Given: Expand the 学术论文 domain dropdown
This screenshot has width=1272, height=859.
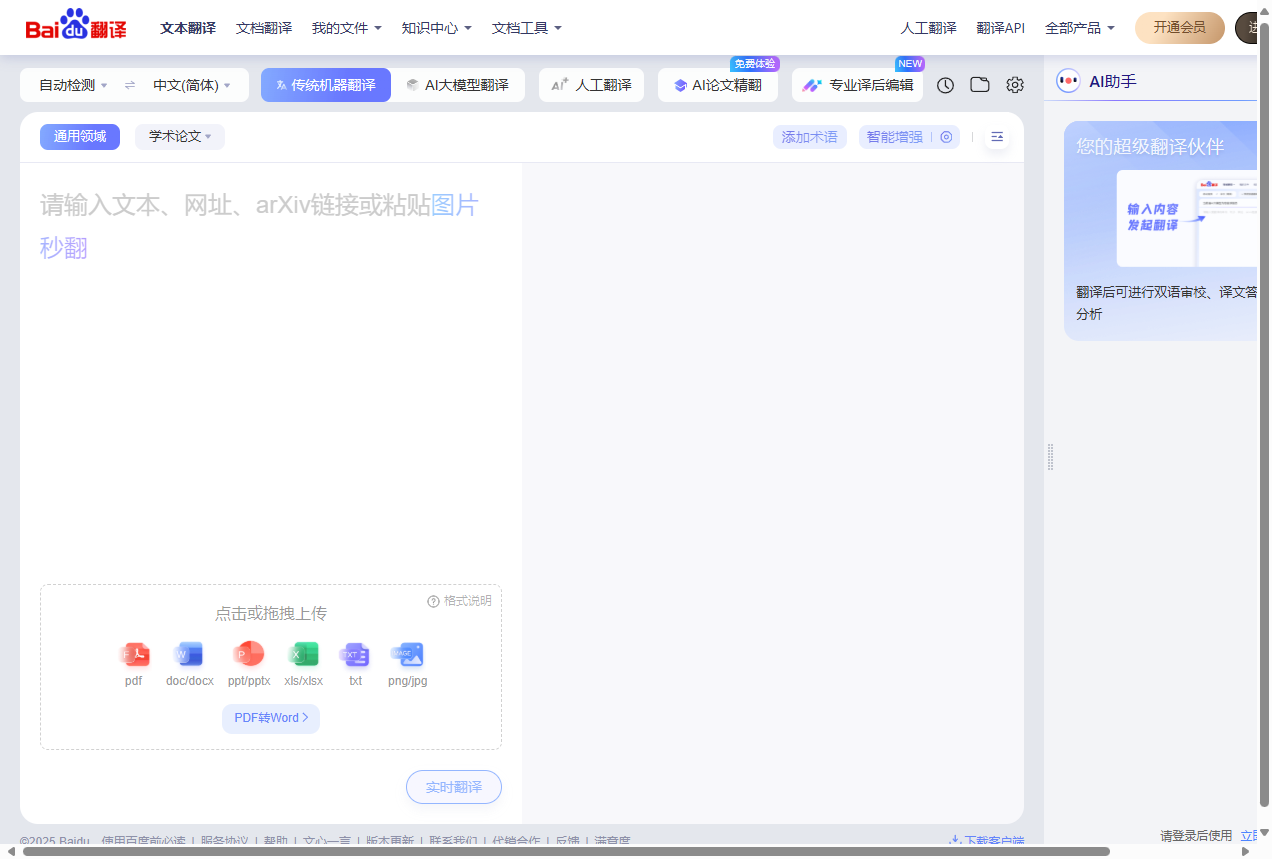Looking at the screenshot, I should [179, 136].
